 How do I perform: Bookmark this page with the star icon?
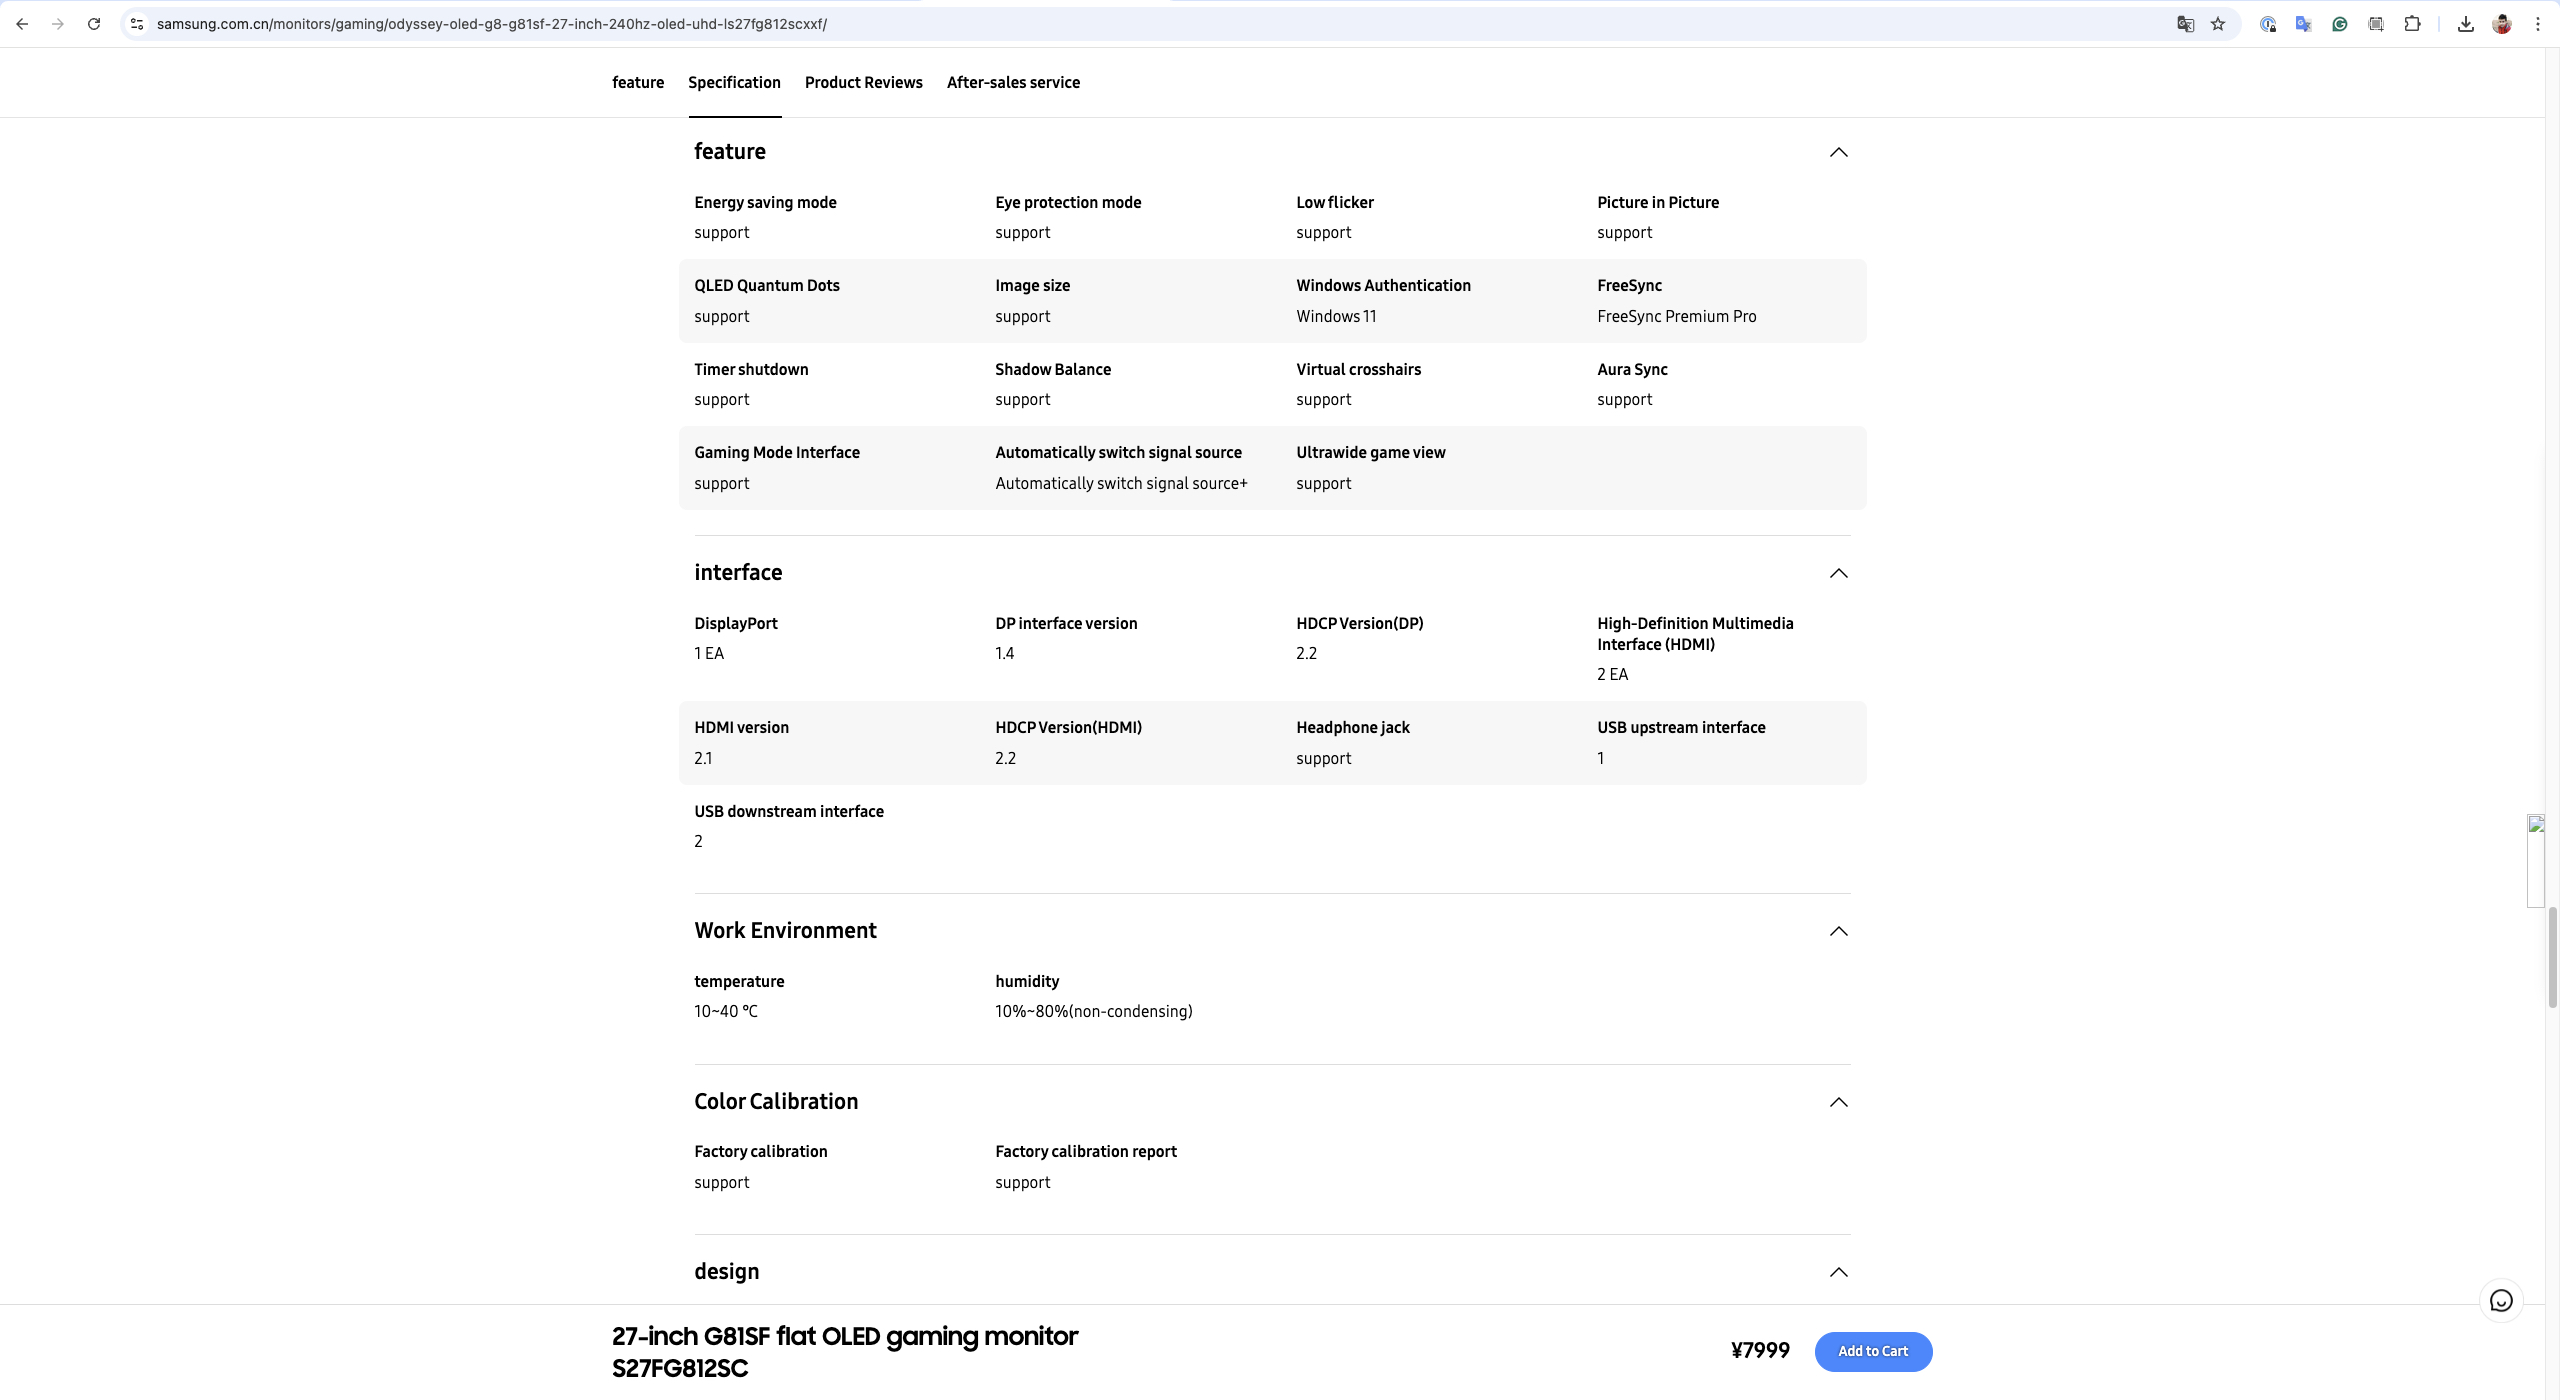coord(2218,24)
